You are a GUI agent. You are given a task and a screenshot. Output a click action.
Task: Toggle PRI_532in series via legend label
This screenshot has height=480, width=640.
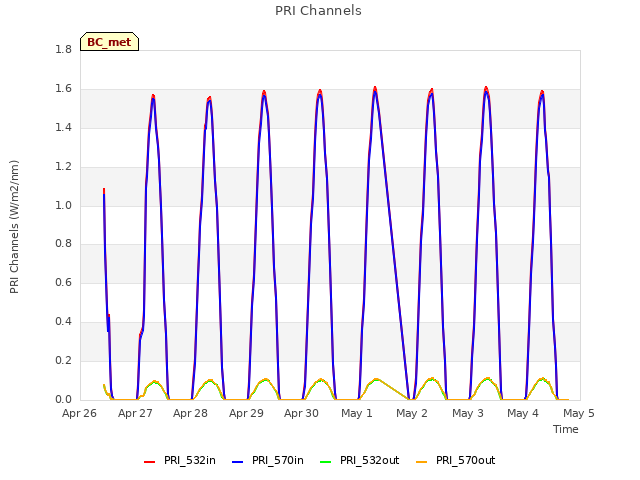coord(190,460)
